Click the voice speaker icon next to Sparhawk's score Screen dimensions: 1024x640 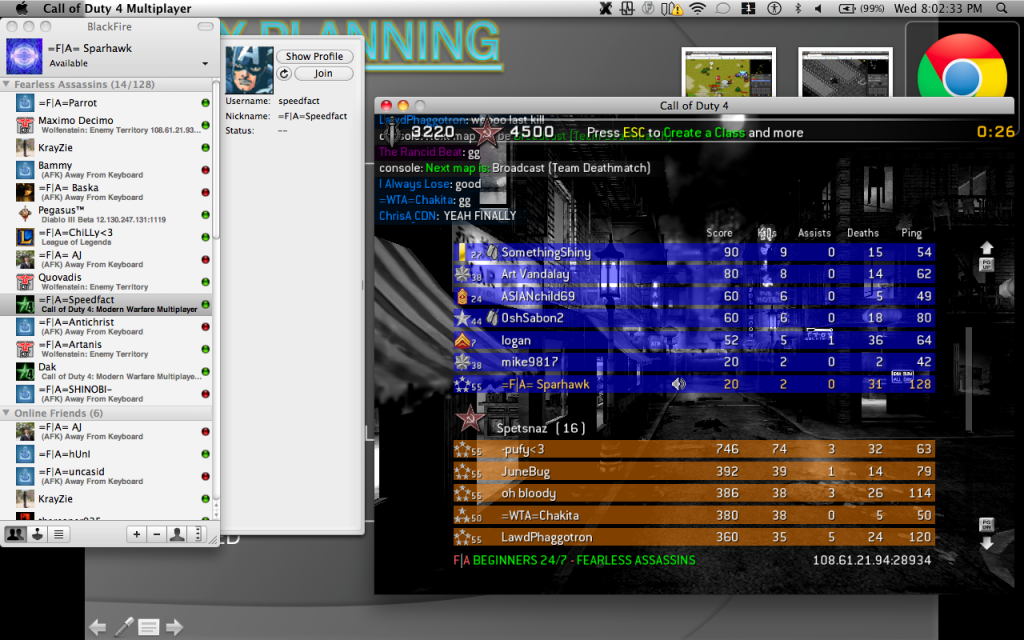click(679, 384)
